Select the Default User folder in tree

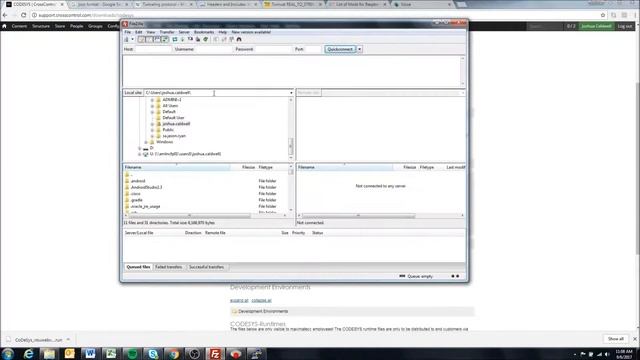coord(173,118)
